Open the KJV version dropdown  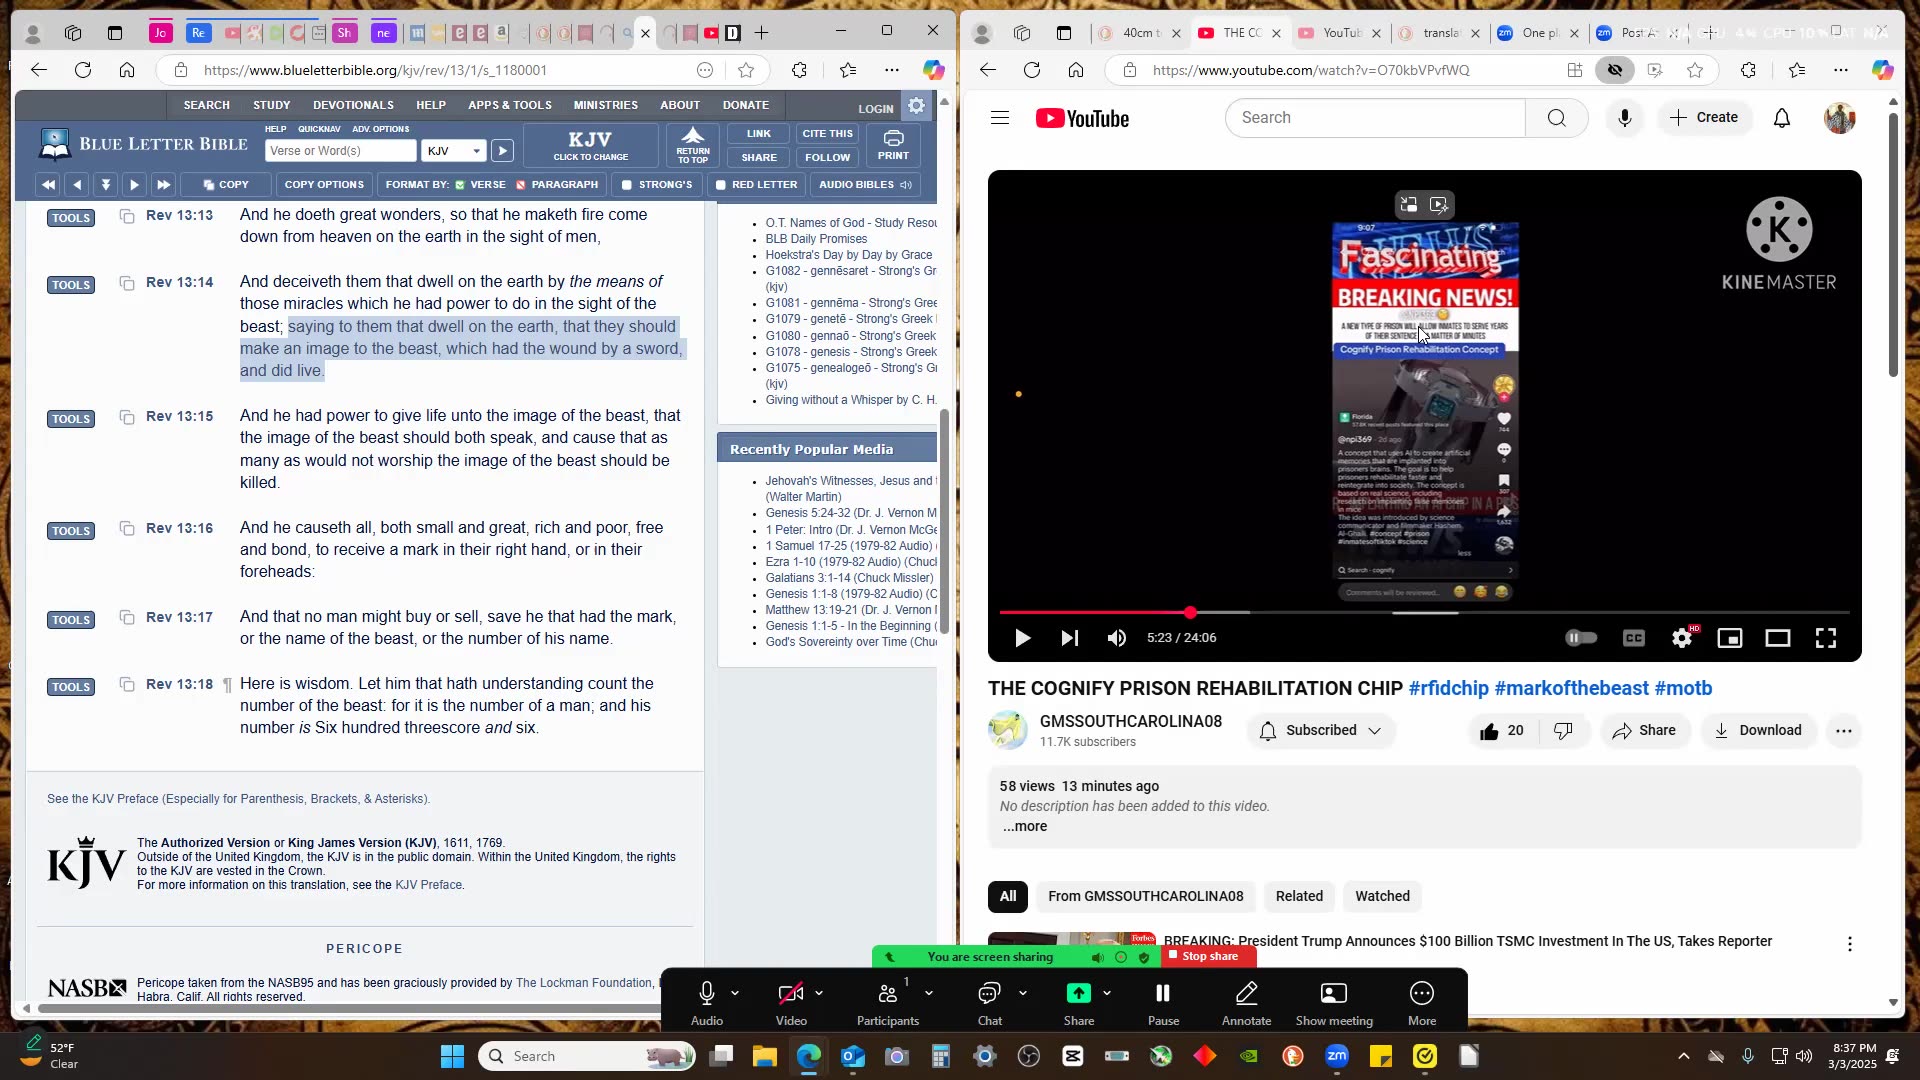[x=453, y=151]
